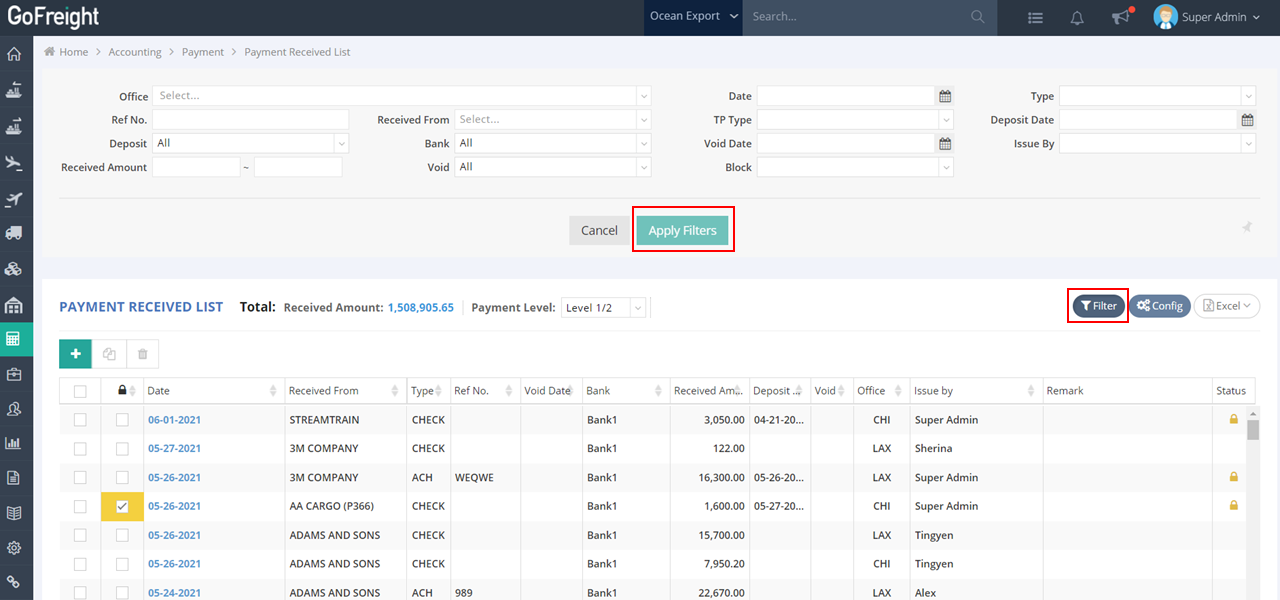1280x600 pixels.
Task: Open the calendar picker for Date field
Action: coord(945,96)
